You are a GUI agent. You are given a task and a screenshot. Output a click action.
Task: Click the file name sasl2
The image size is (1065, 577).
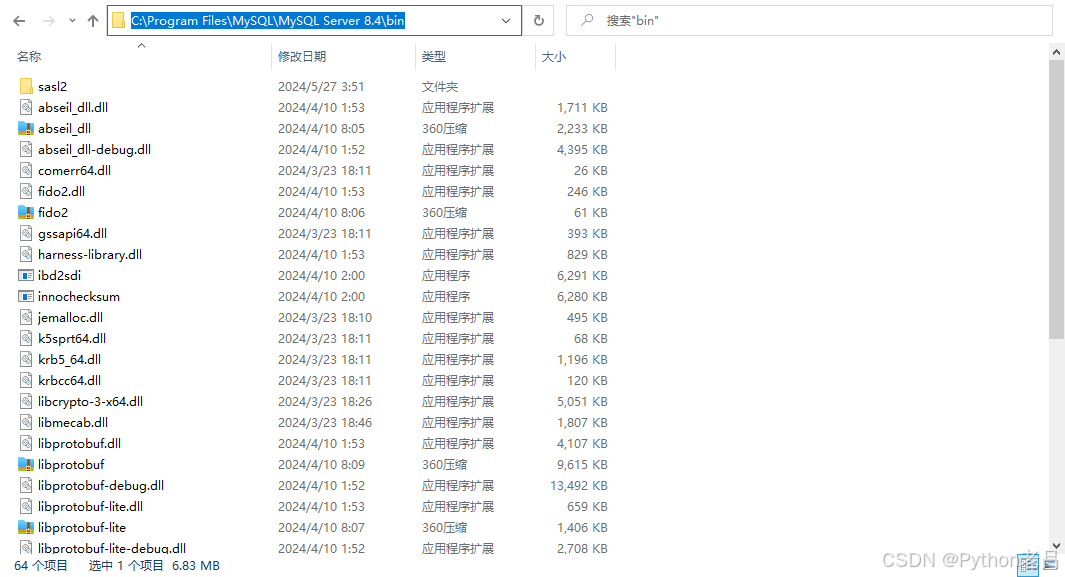[52, 87]
